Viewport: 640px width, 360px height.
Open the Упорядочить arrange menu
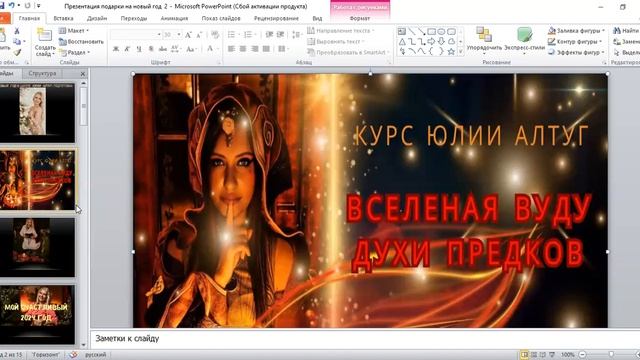coord(484,41)
